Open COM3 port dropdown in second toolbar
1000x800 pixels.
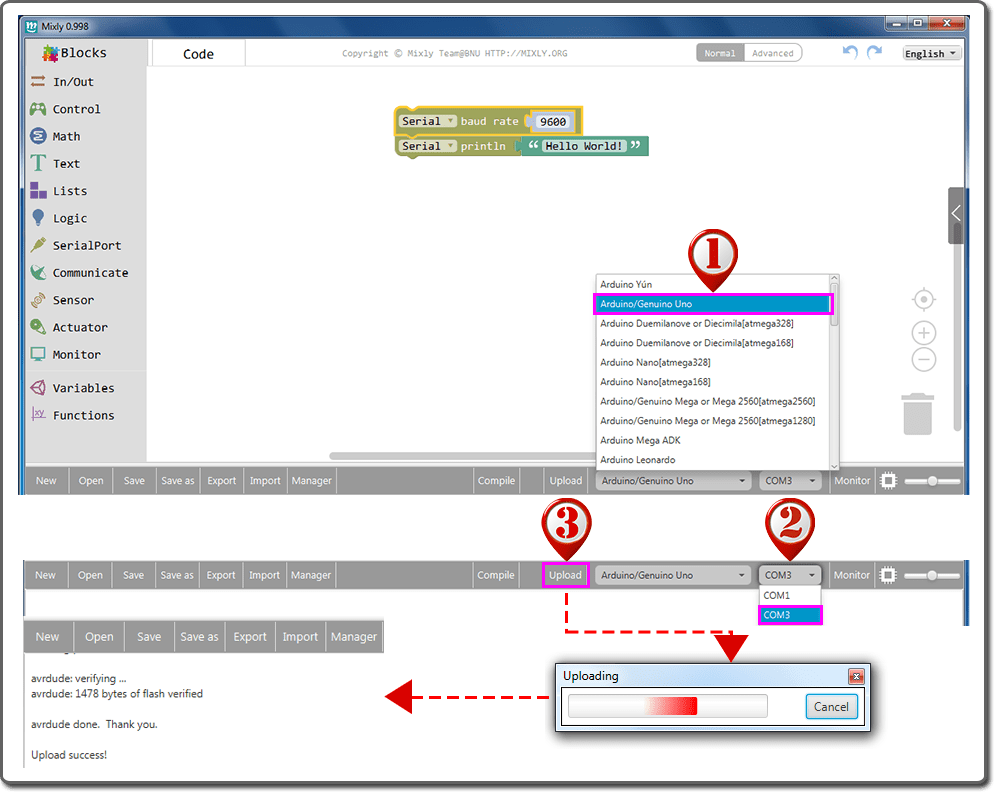point(790,575)
